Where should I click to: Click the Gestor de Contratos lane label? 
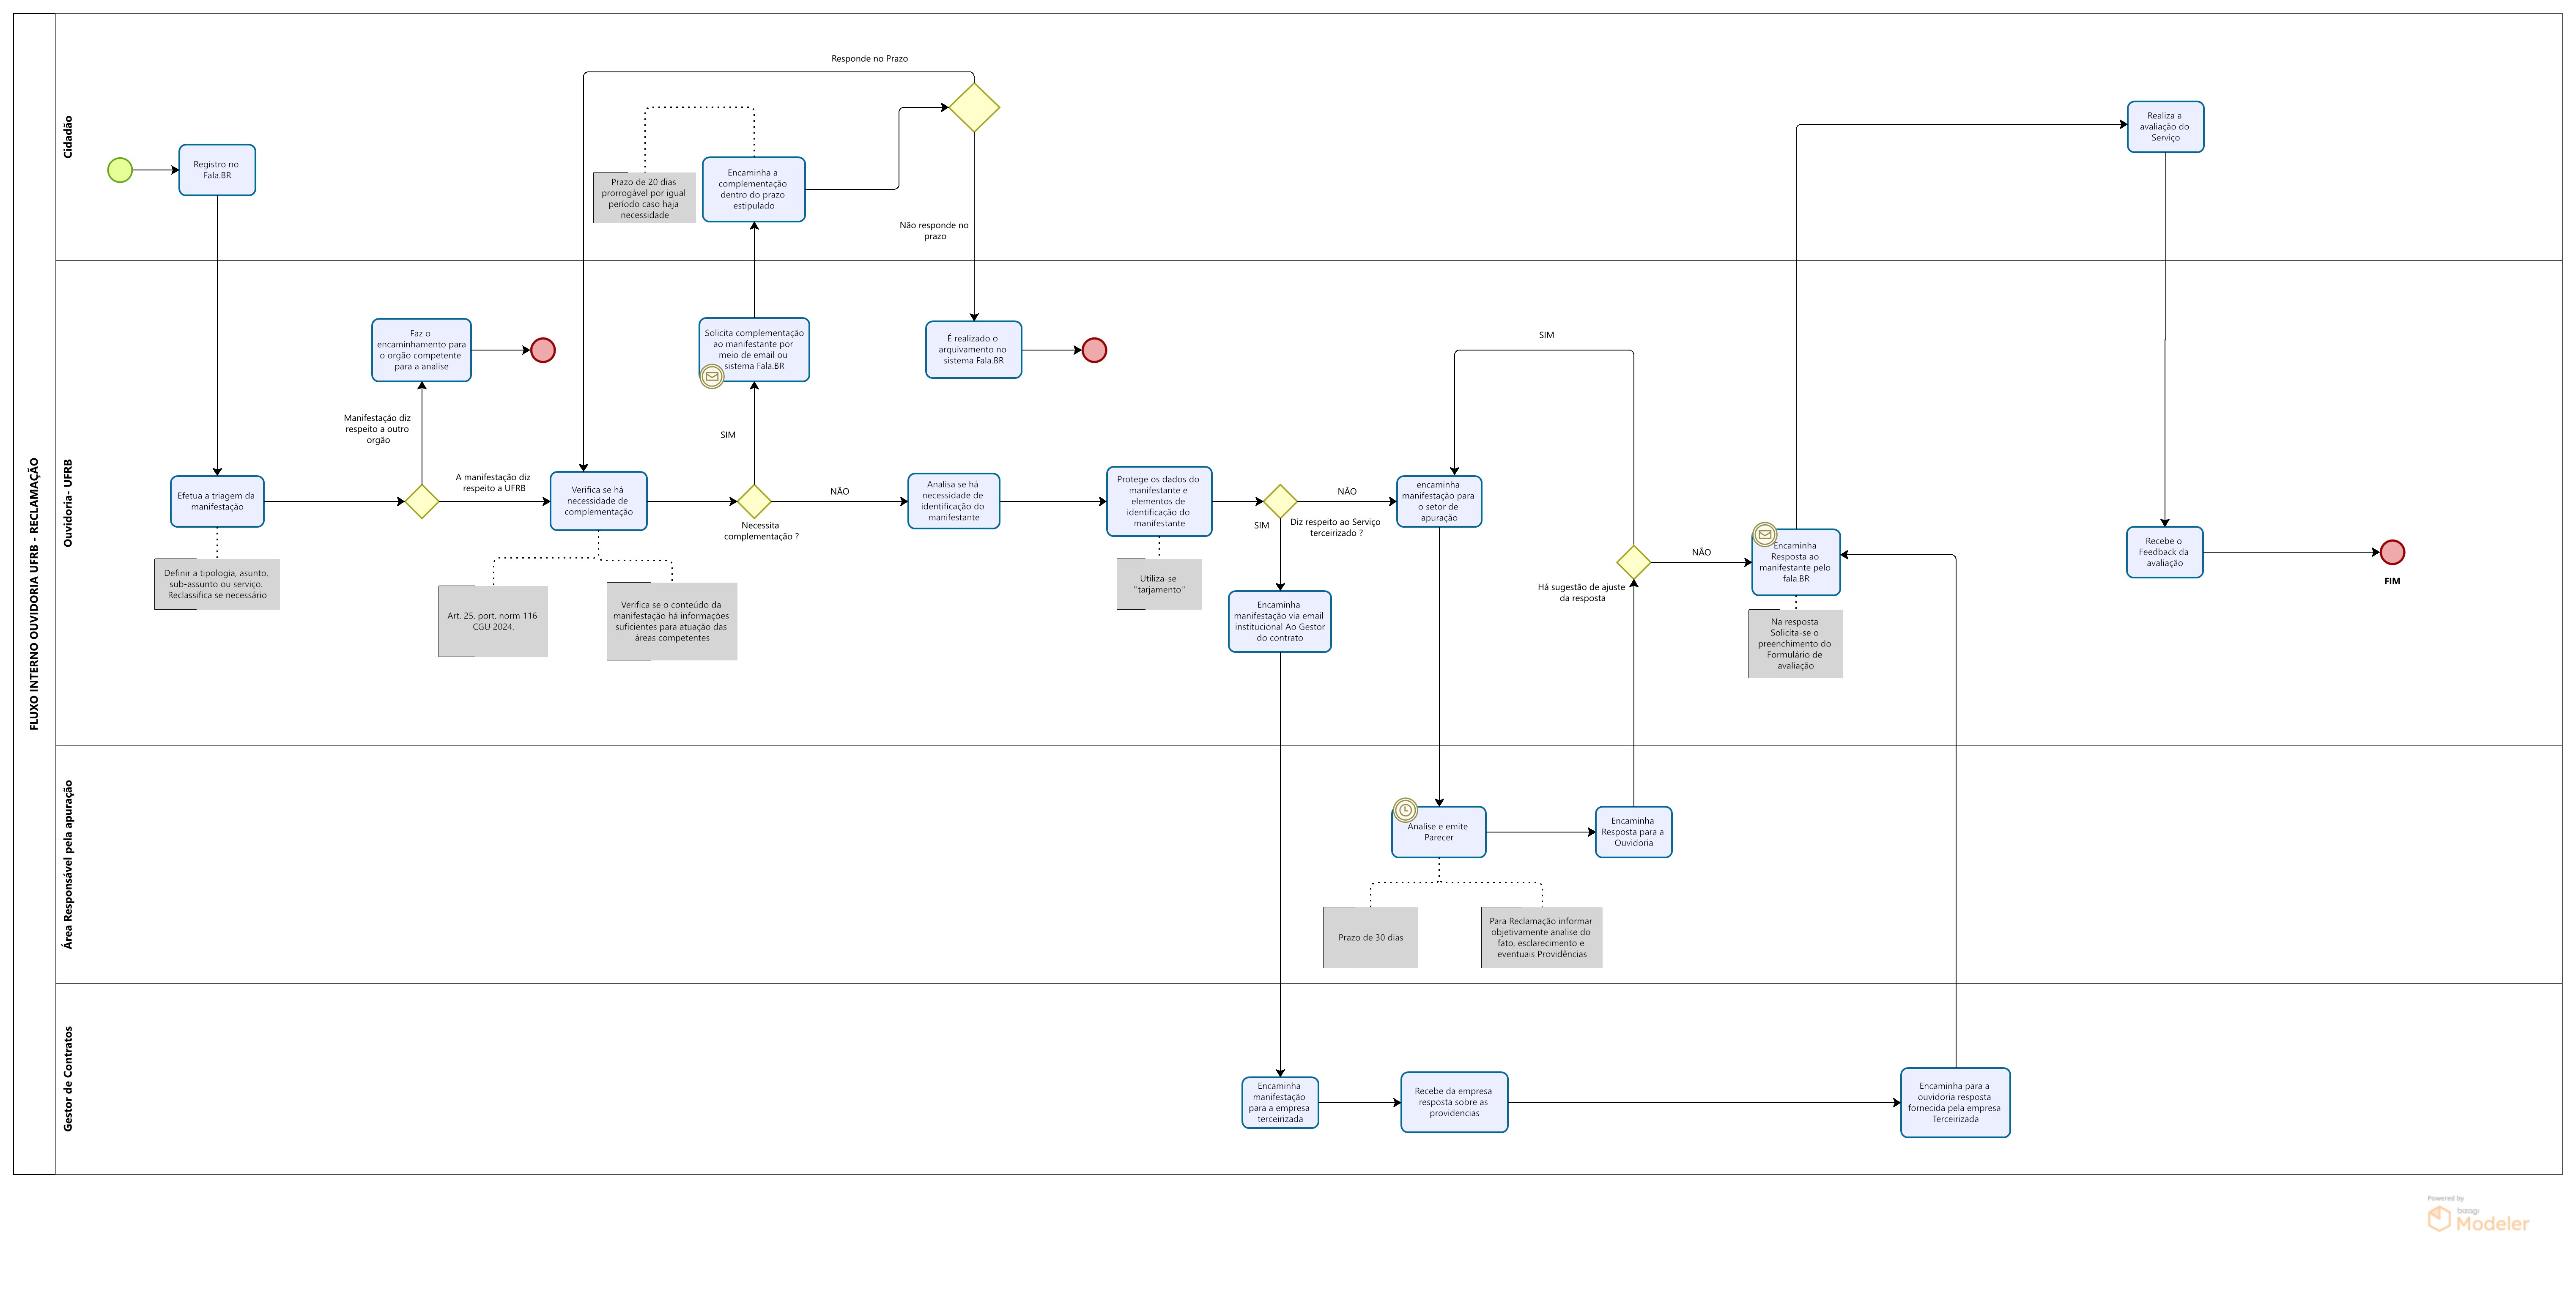pyautogui.click(x=68, y=1078)
